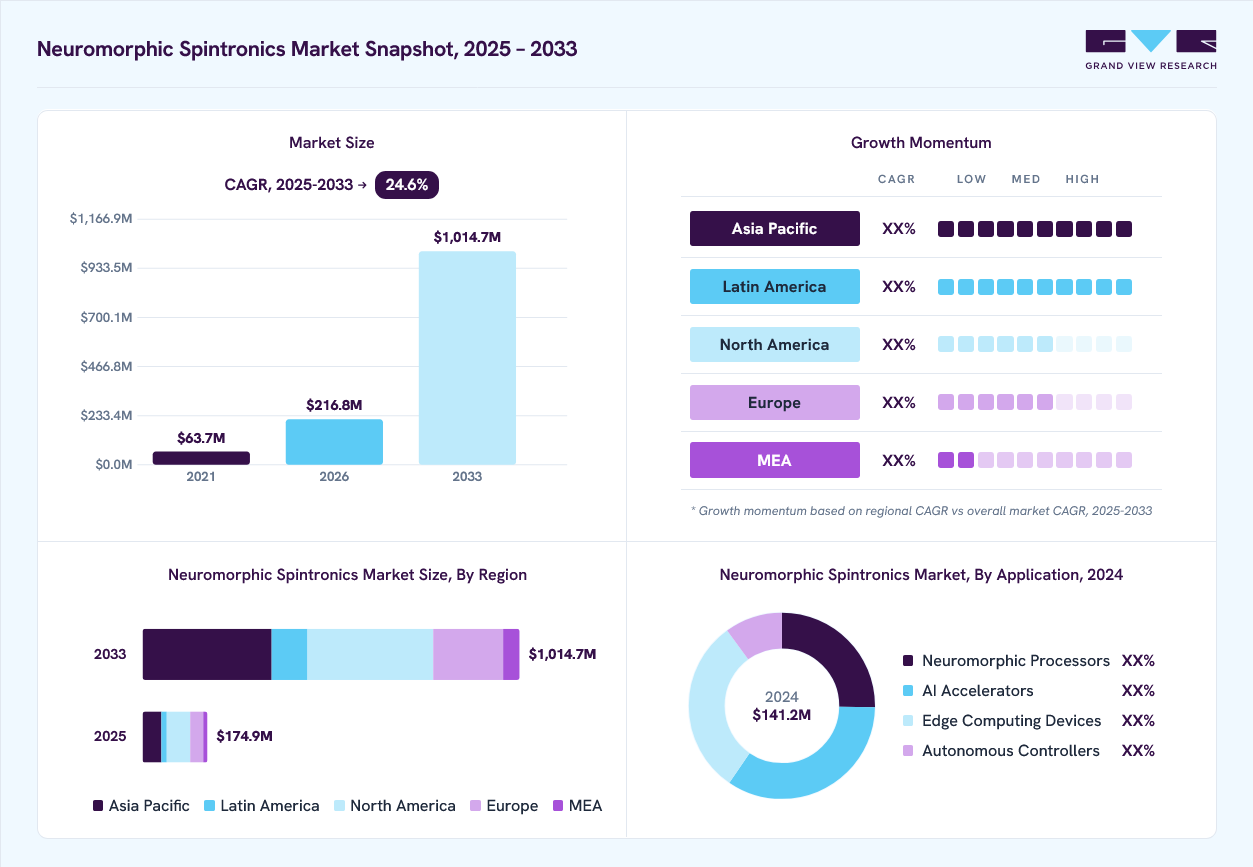Viewport: 1253px width, 867px height.
Task: Click the XX% CAGR value for Europe
Action: coord(899,402)
